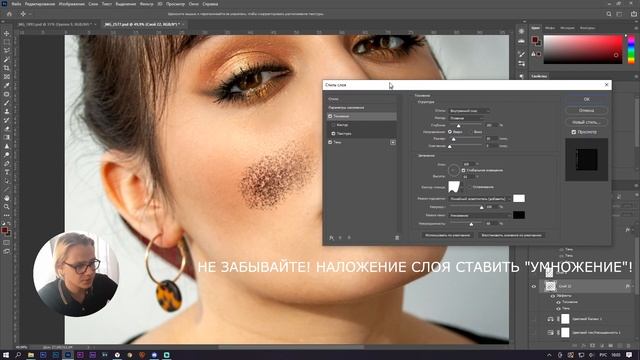640x360 pixels.
Task: Click OK in Layer Style dialog
Action: [x=587, y=99]
